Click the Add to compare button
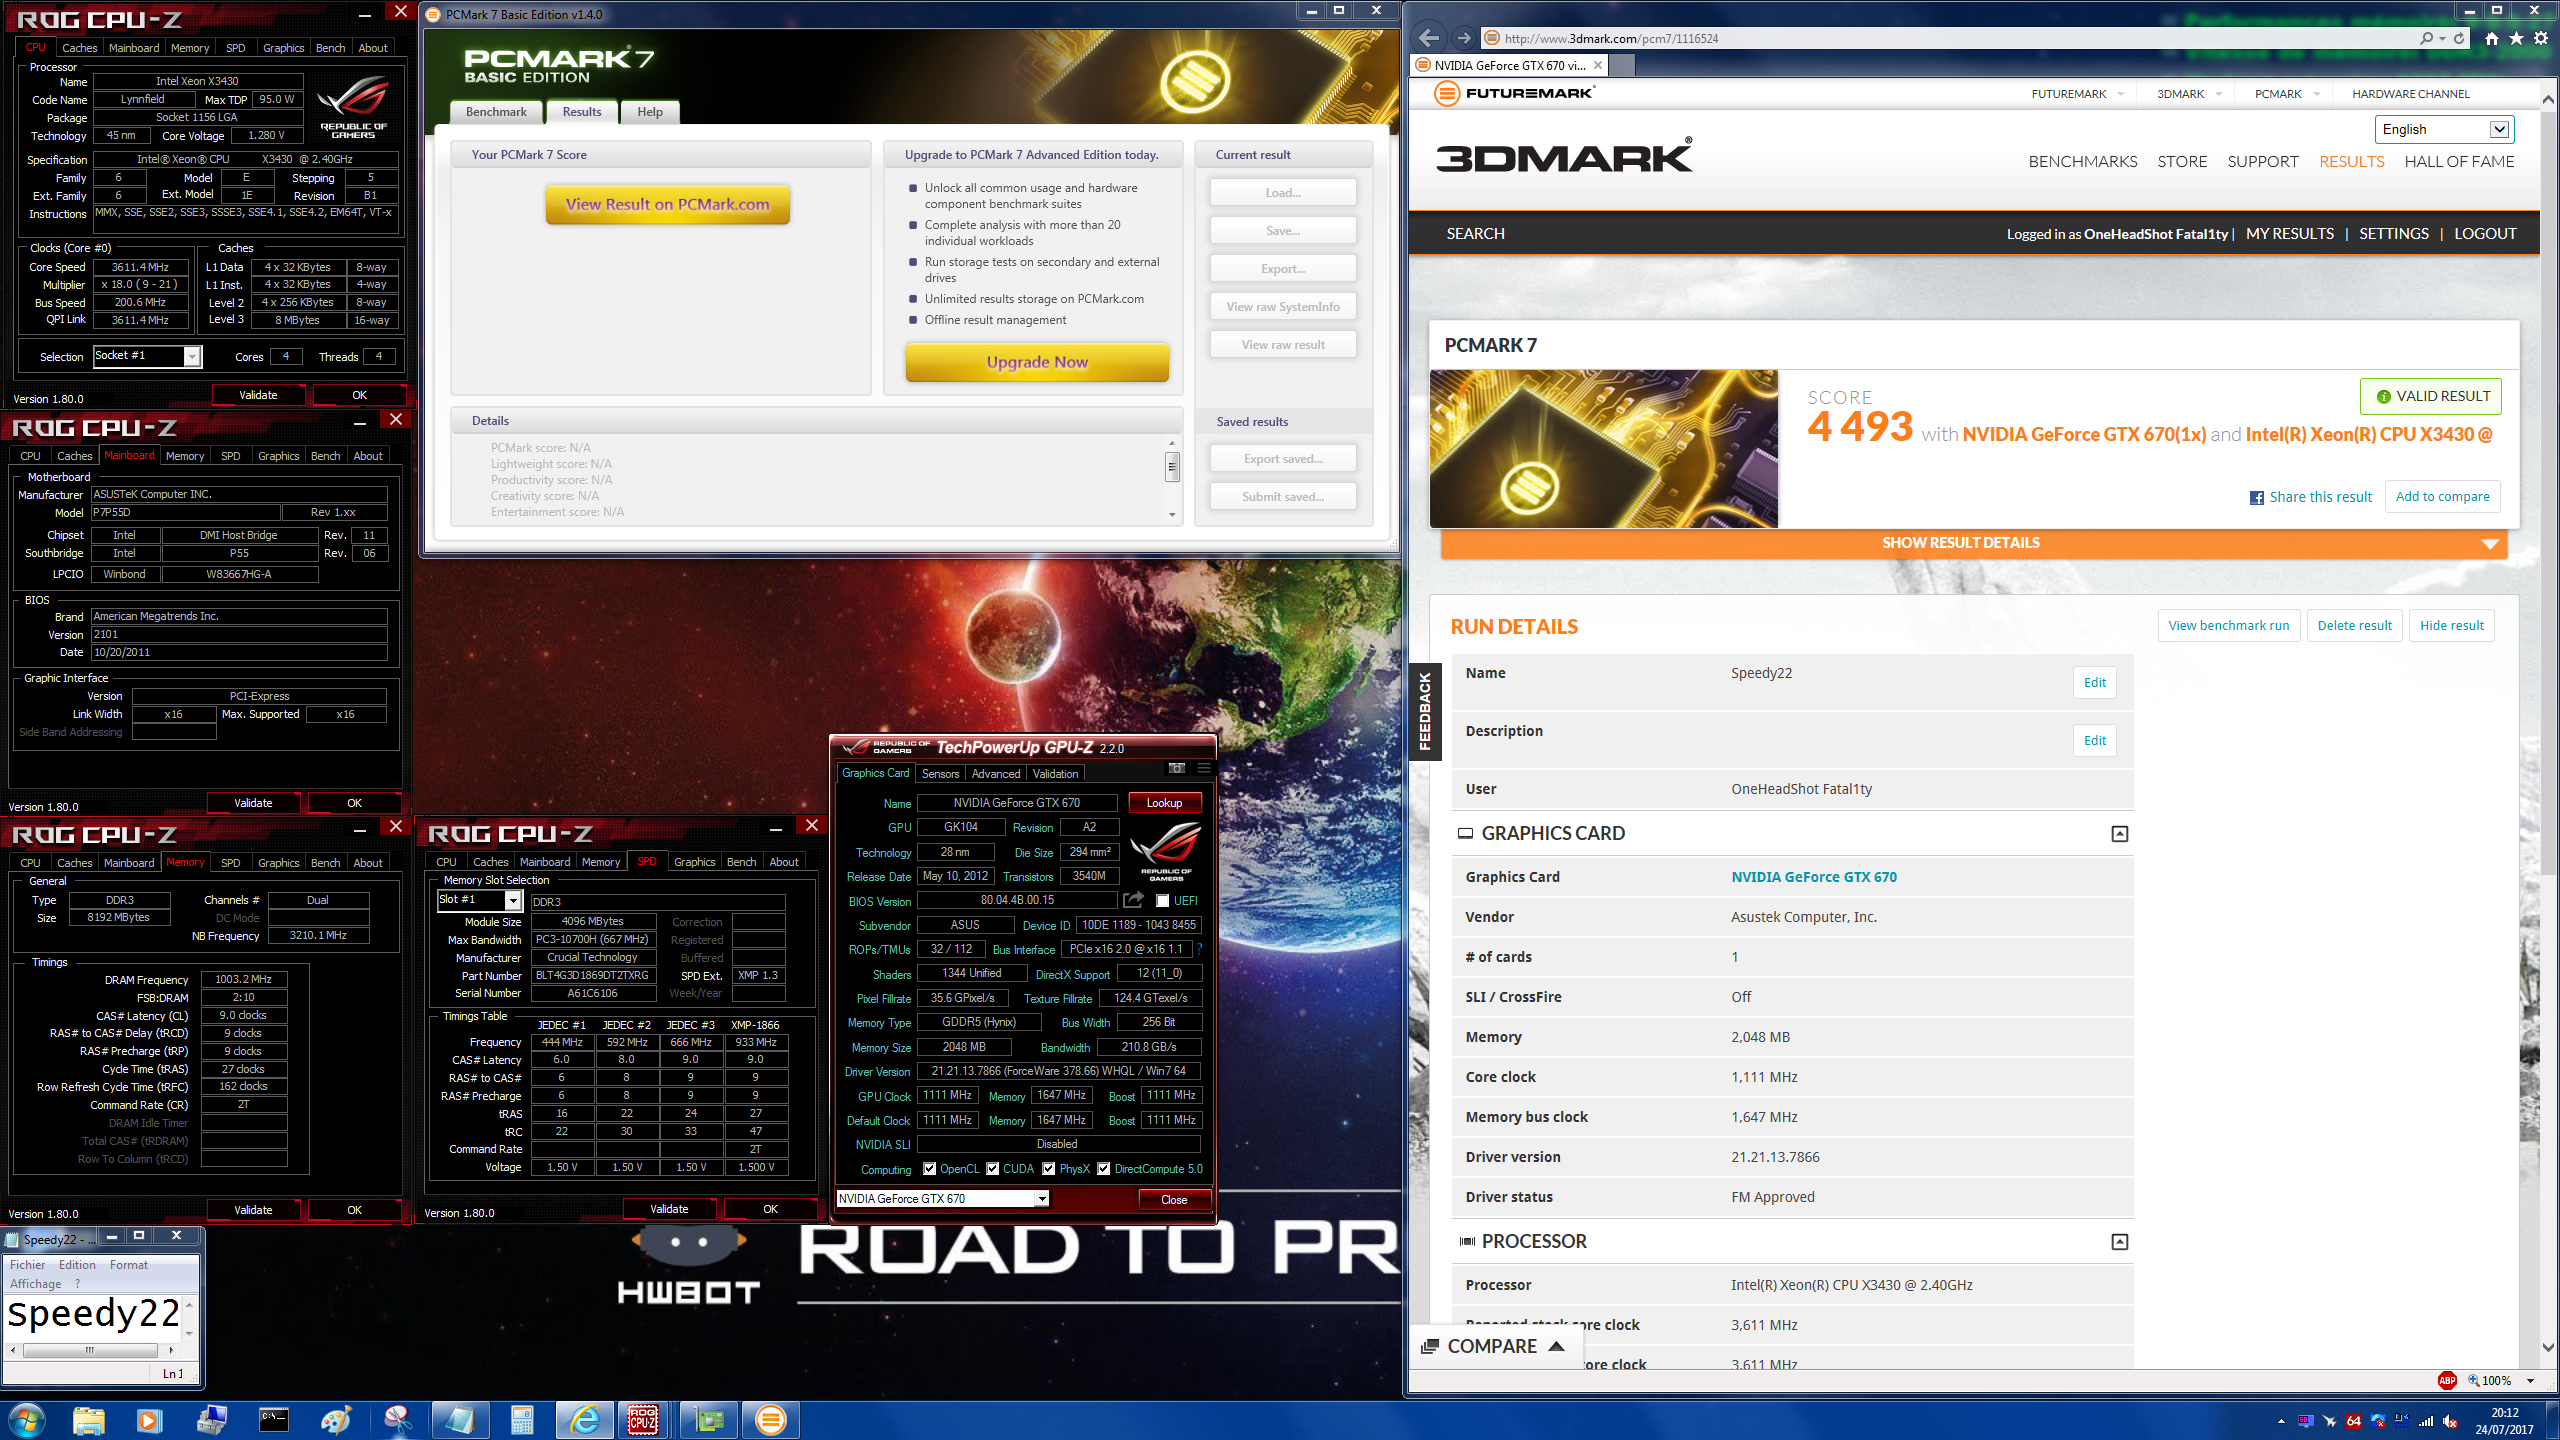Screen dimensions: 2560x1440 [x=2442, y=497]
